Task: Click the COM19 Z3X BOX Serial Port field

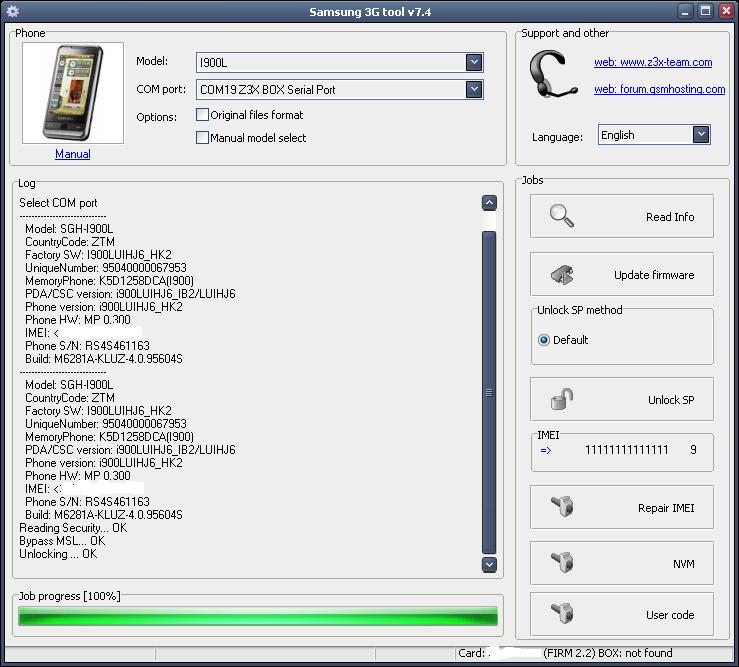Action: [339, 89]
